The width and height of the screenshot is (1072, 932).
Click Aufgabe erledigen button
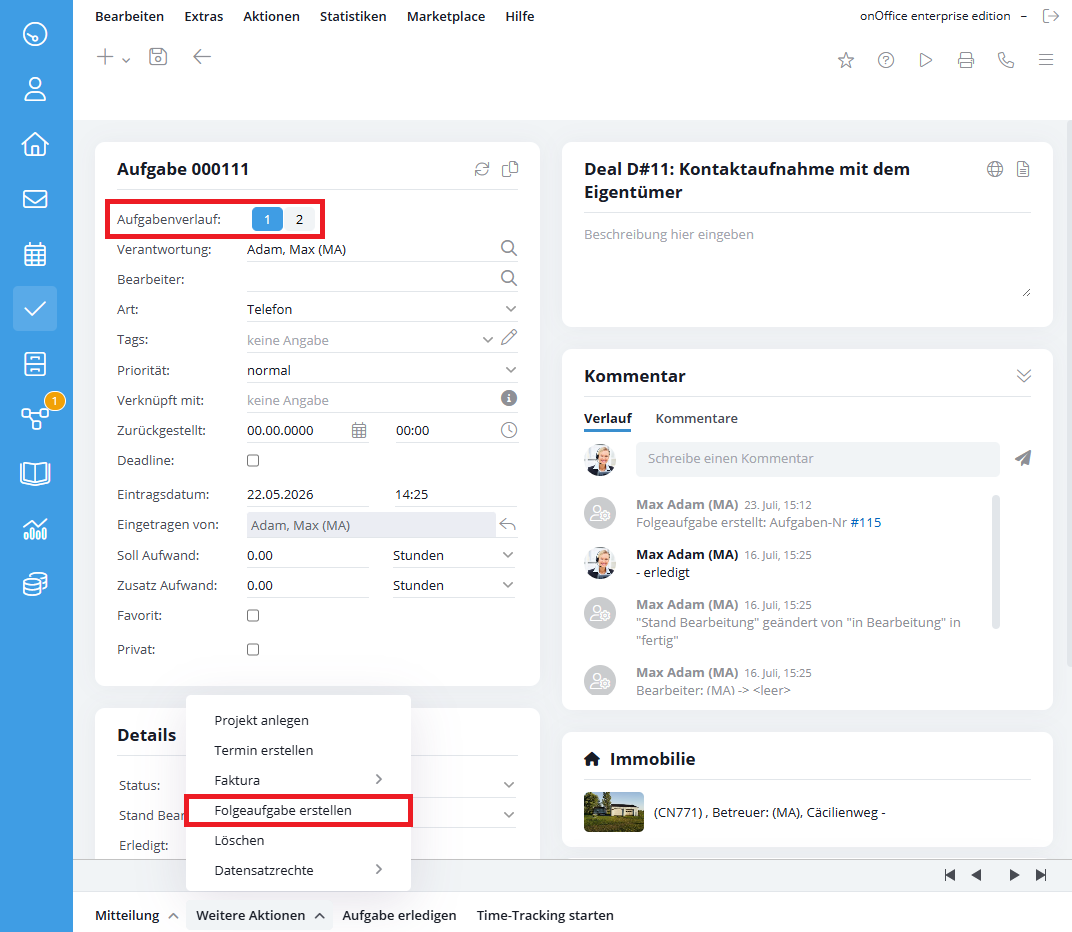pos(399,916)
